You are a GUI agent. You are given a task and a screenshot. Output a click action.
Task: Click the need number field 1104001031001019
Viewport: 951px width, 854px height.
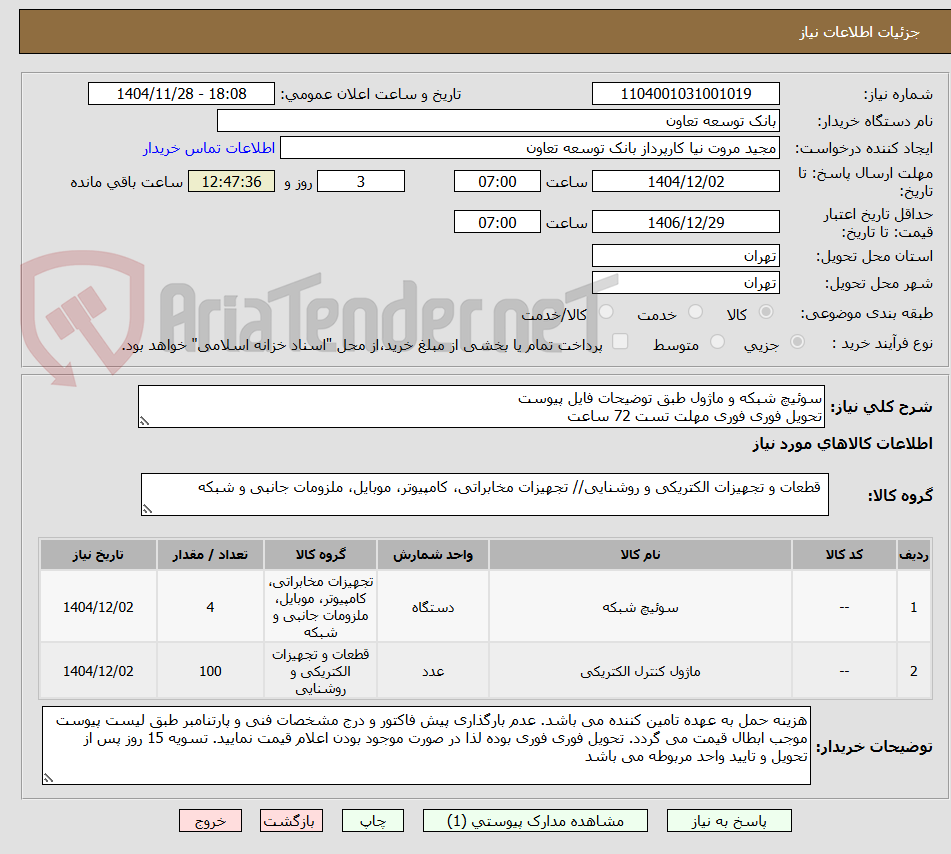tap(685, 94)
